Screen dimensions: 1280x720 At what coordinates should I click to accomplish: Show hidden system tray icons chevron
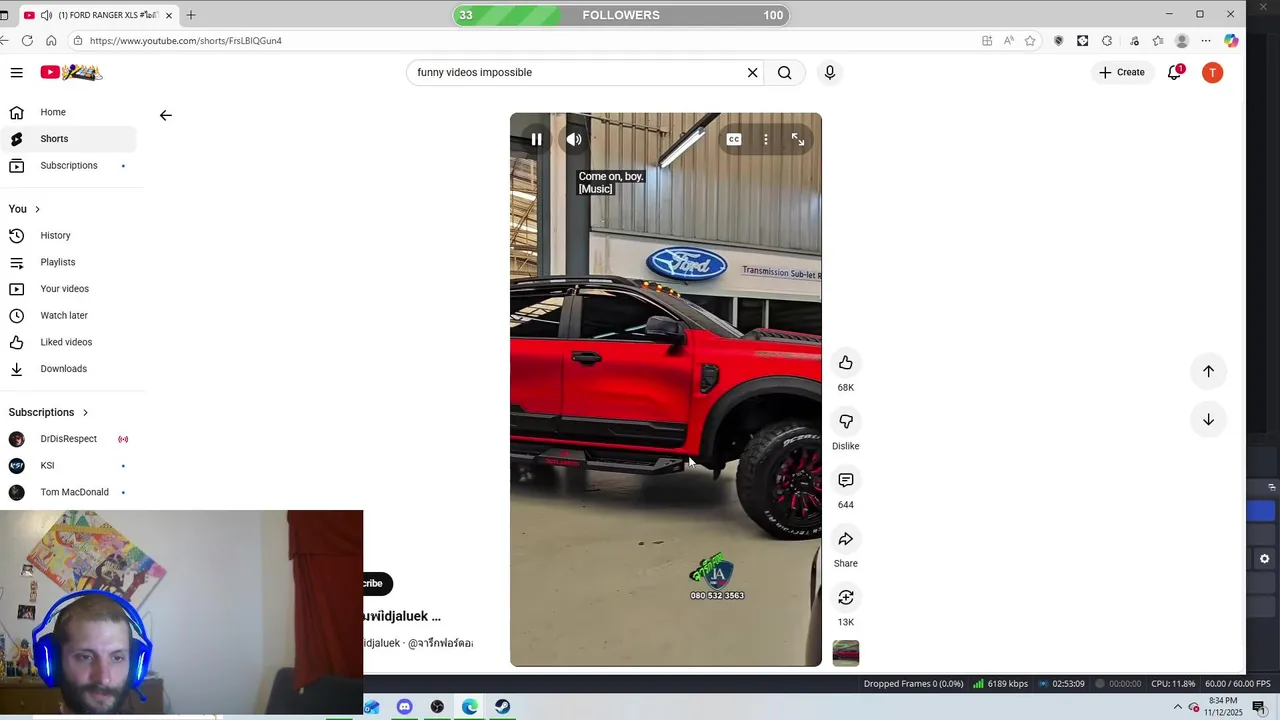tap(1176, 707)
